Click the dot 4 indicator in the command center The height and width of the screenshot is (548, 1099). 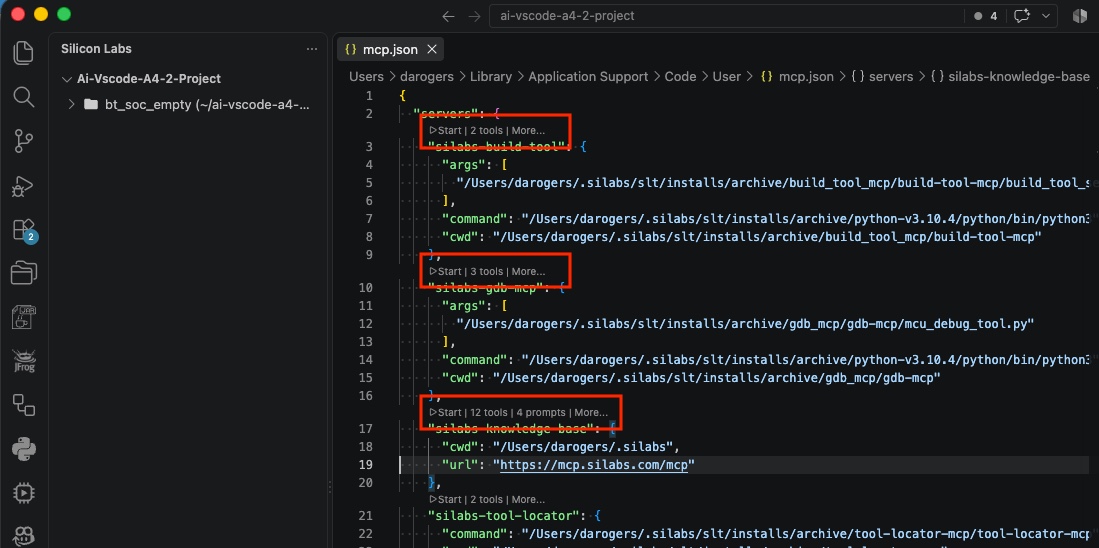click(x=985, y=15)
